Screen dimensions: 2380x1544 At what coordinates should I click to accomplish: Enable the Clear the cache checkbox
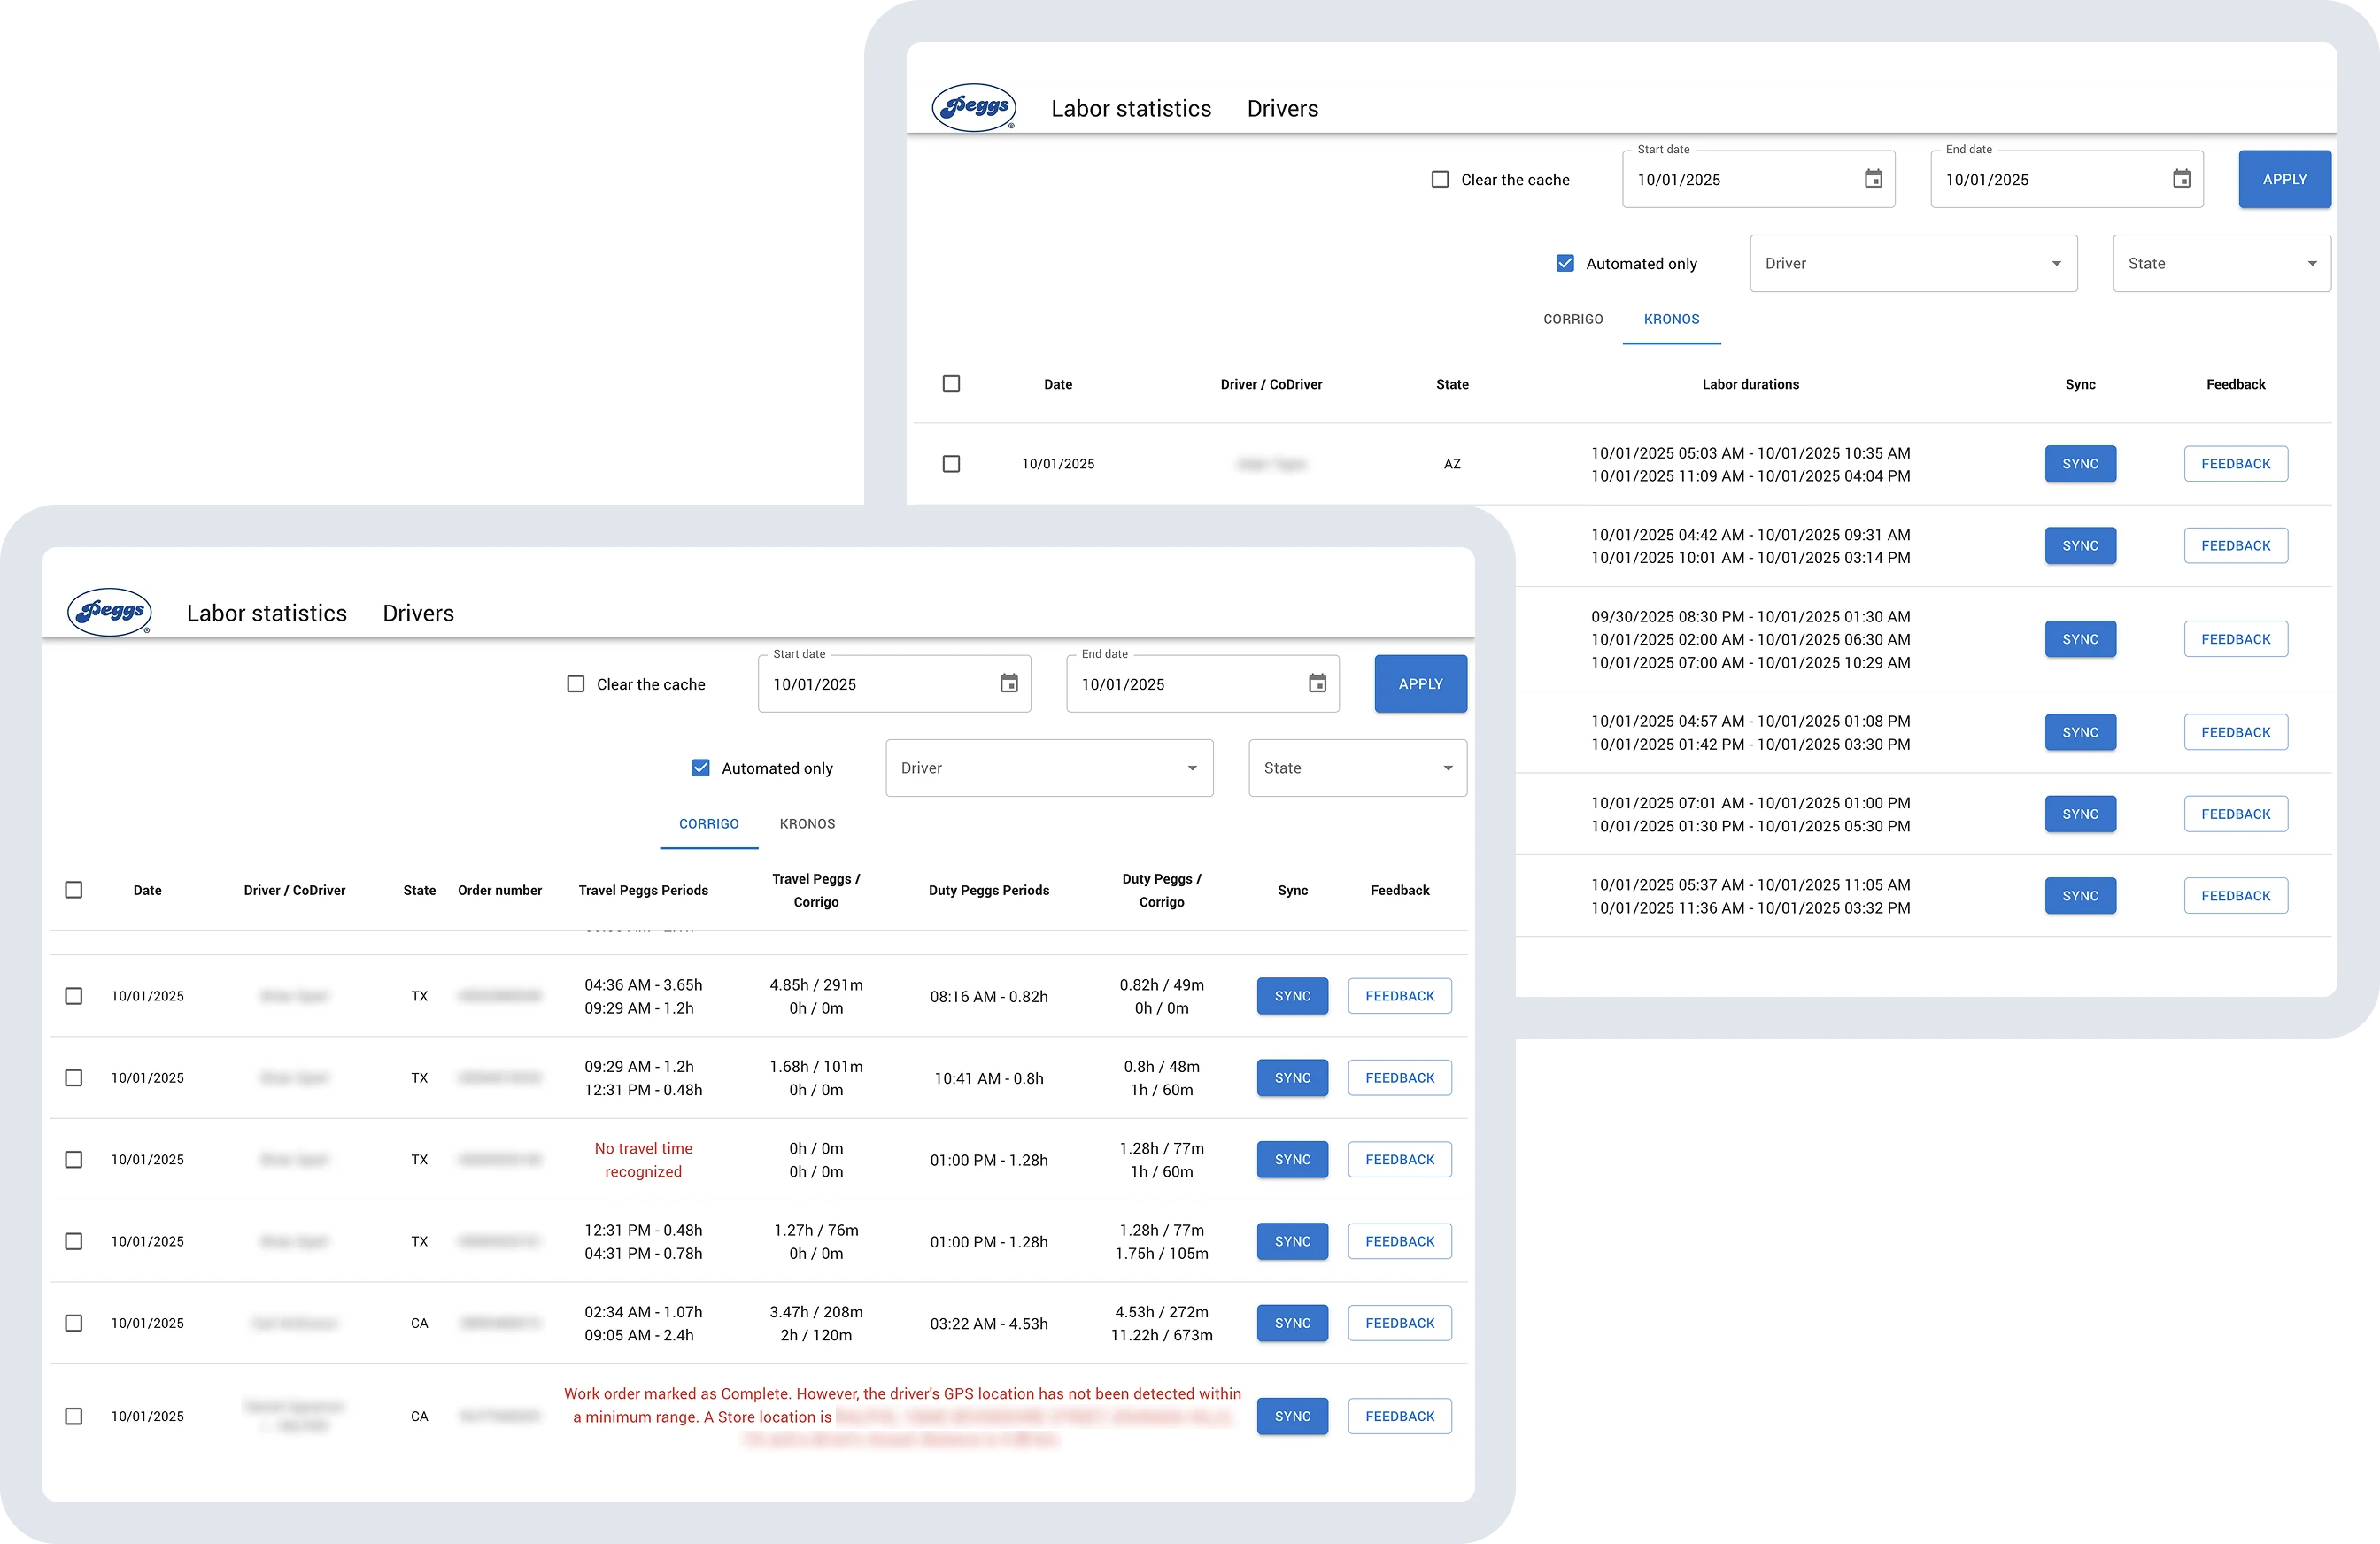[576, 684]
